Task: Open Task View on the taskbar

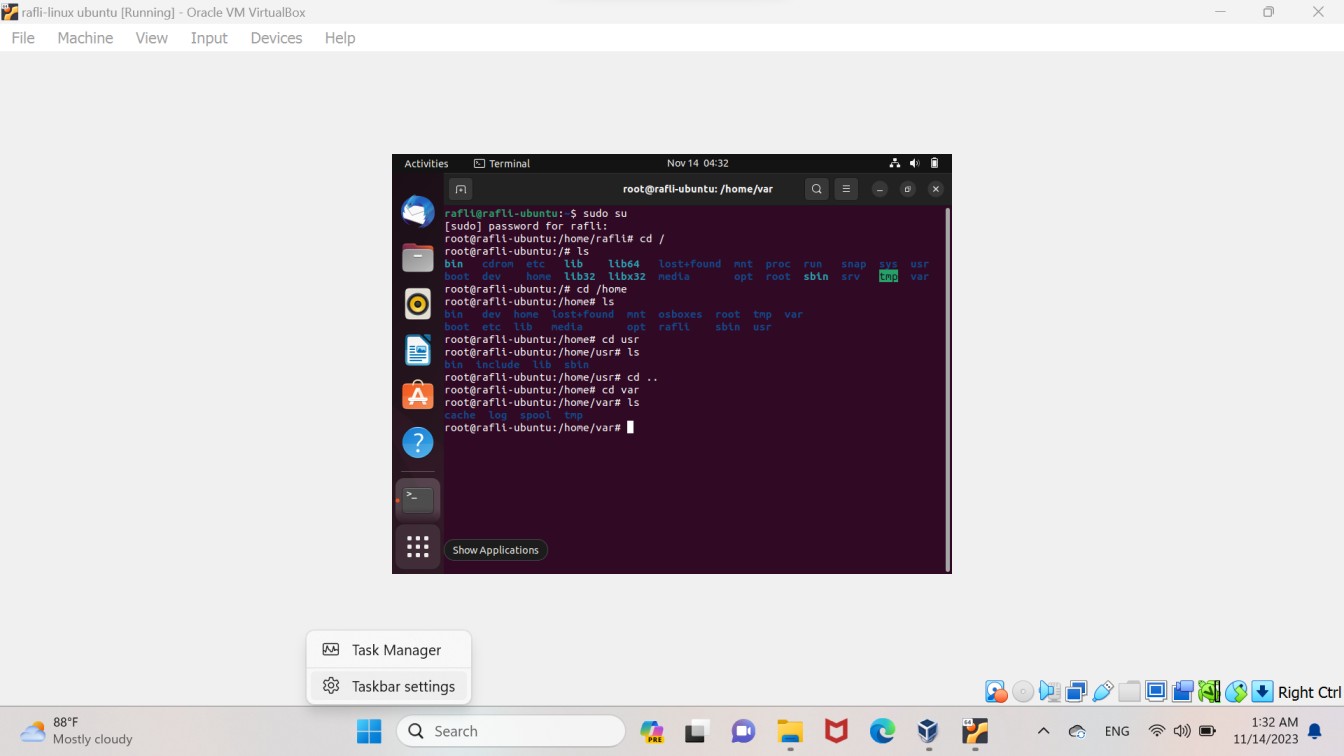Action: [697, 732]
